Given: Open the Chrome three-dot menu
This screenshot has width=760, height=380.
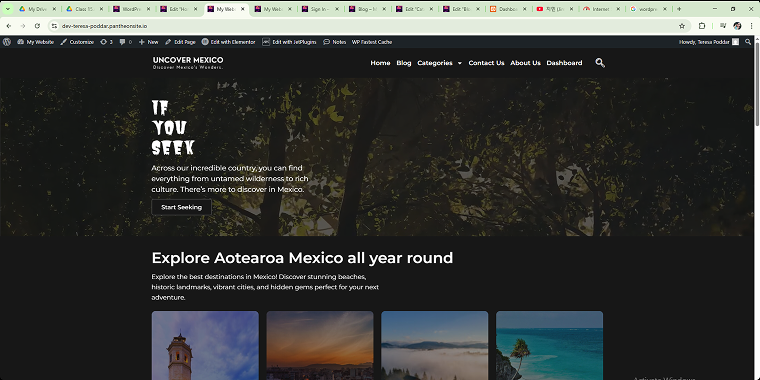Looking at the screenshot, I should (752, 26).
